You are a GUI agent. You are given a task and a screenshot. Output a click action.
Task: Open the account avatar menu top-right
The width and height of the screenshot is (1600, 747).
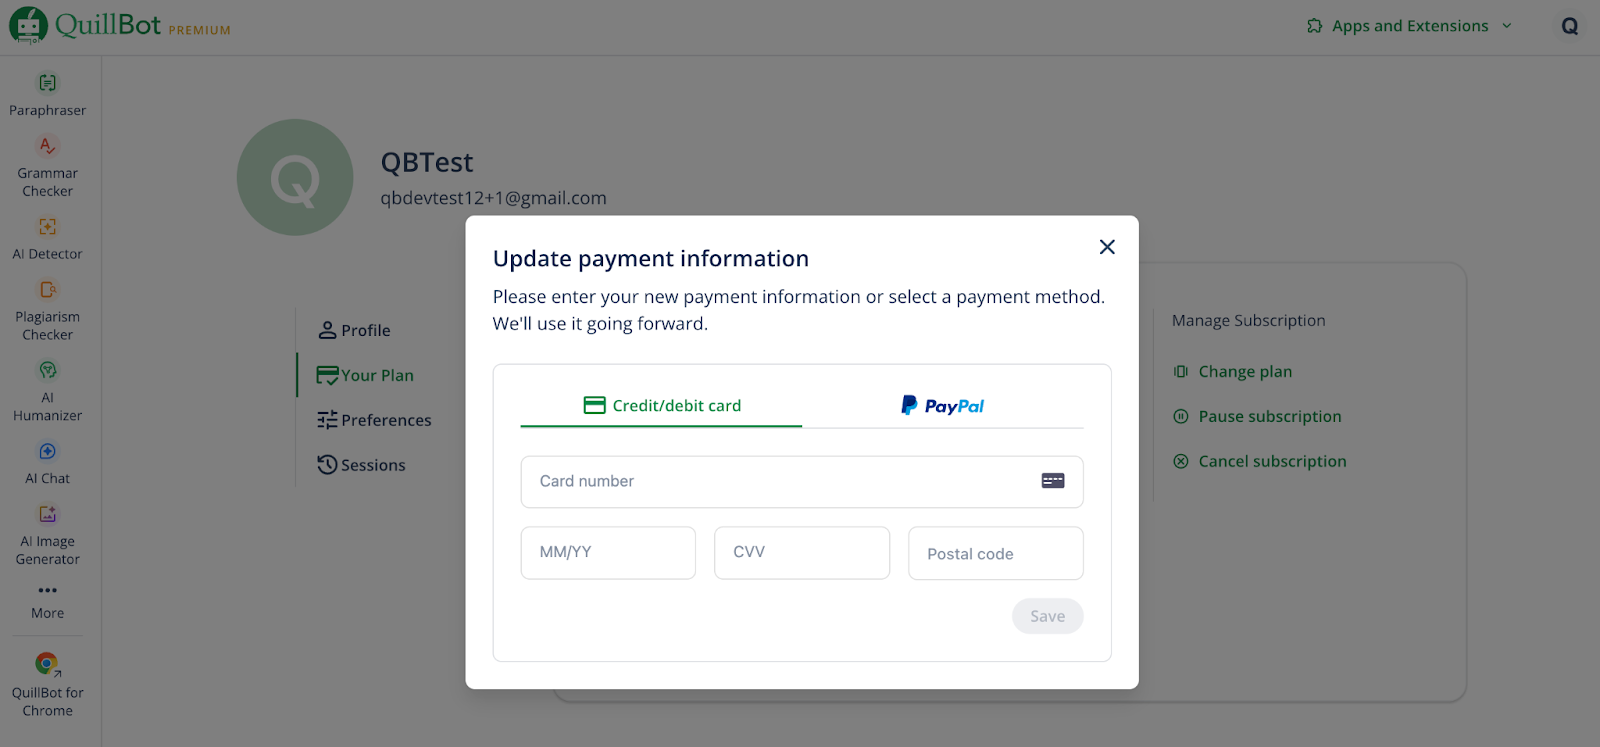(1569, 27)
